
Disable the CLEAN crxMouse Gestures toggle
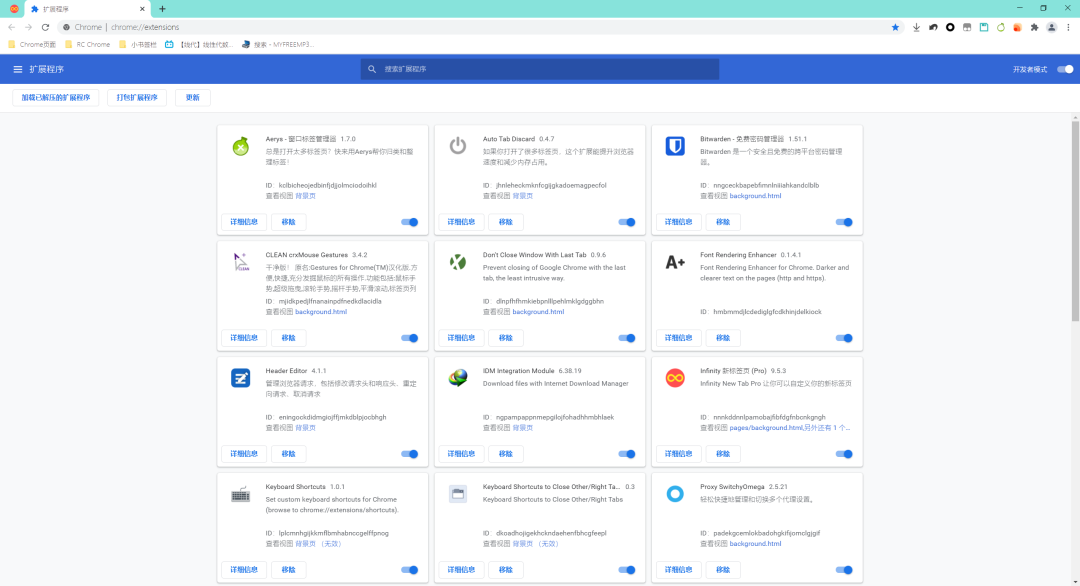tap(410, 338)
